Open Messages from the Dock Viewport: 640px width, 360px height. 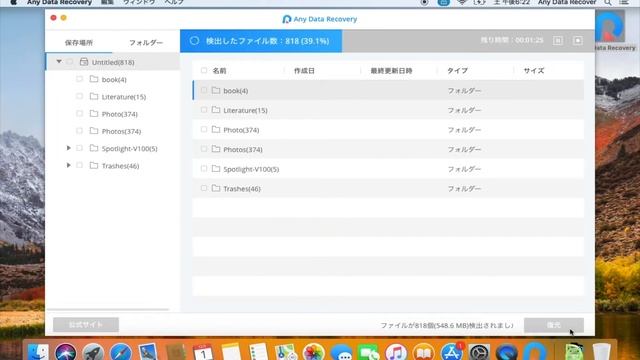(341, 352)
